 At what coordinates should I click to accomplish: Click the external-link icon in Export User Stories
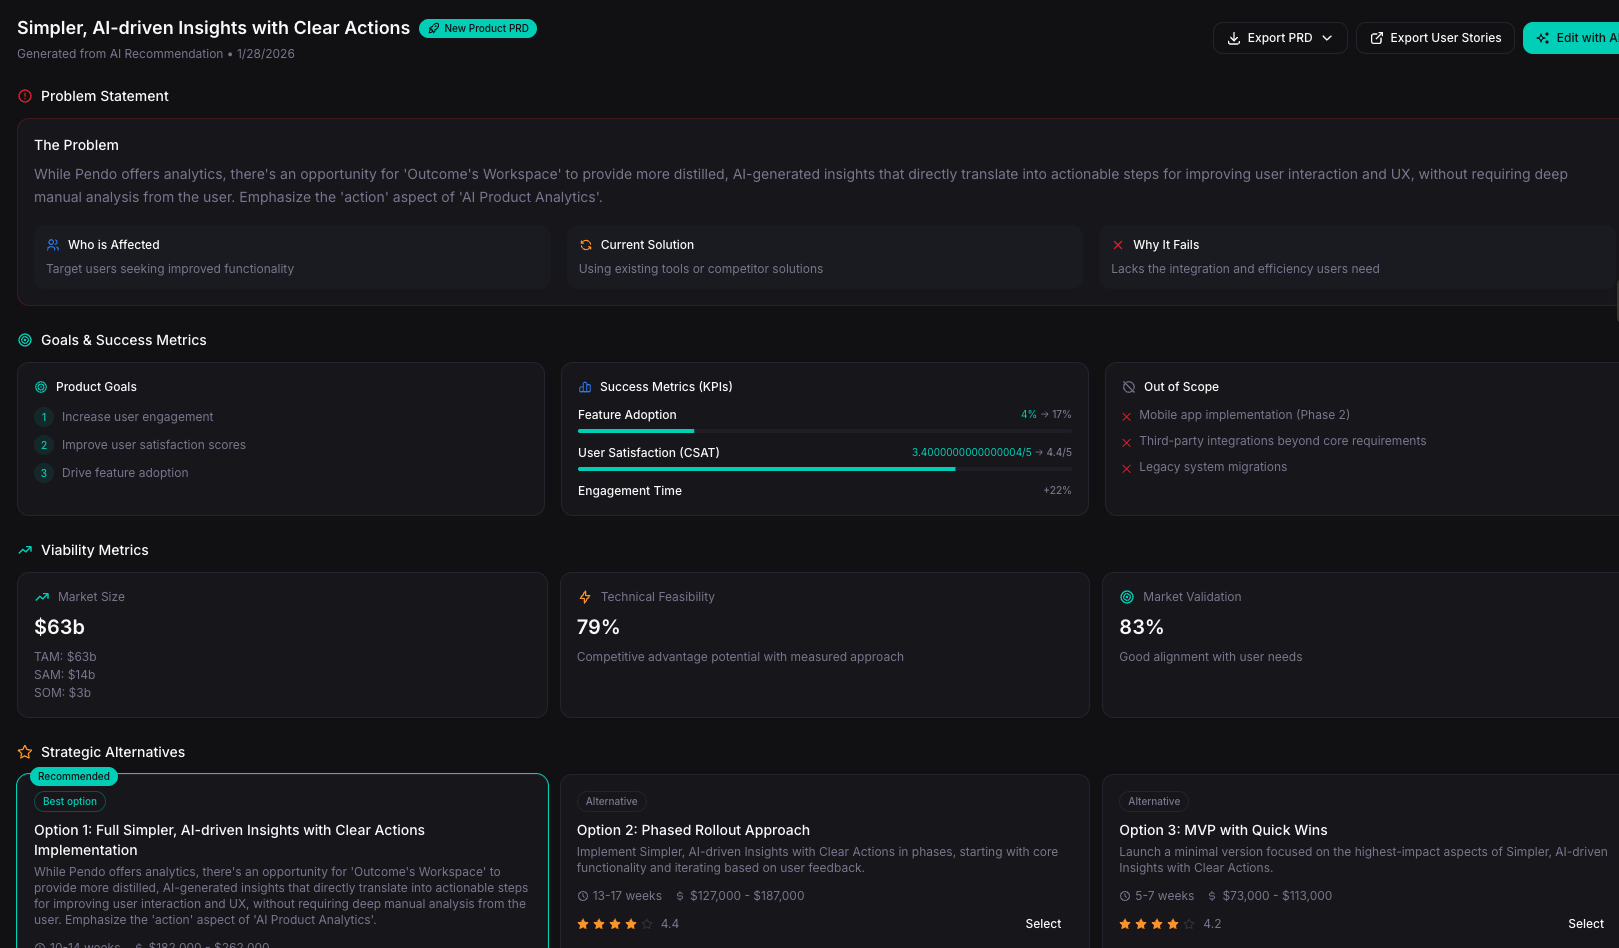(1377, 38)
